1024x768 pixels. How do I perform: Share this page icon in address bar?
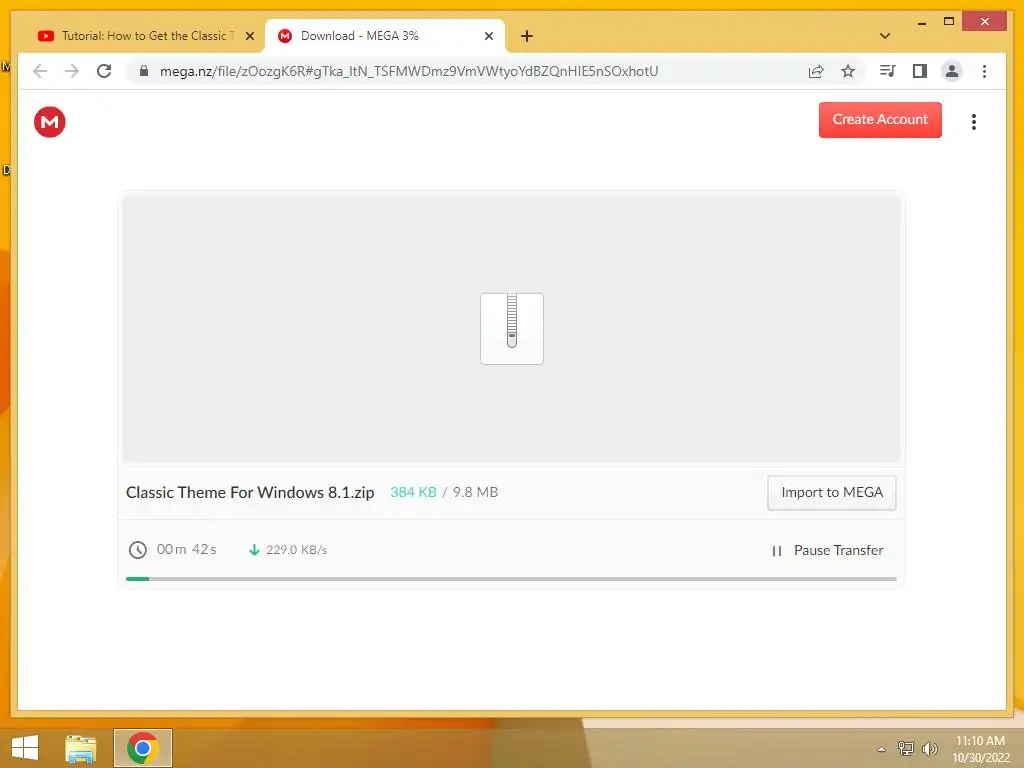tap(816, 71)
